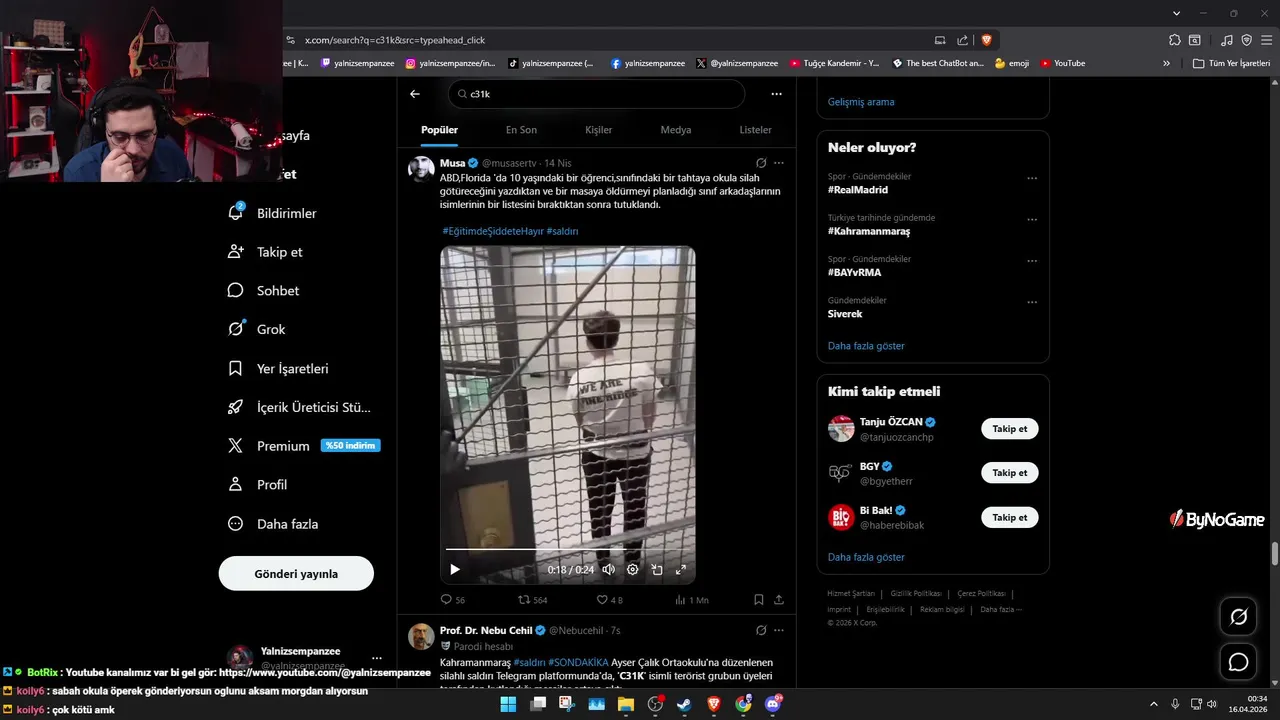This screenshot has width=1280, height=720.
Task: Seek on the video progress bar
Action: pyautogui.click(x=567, y=549)
